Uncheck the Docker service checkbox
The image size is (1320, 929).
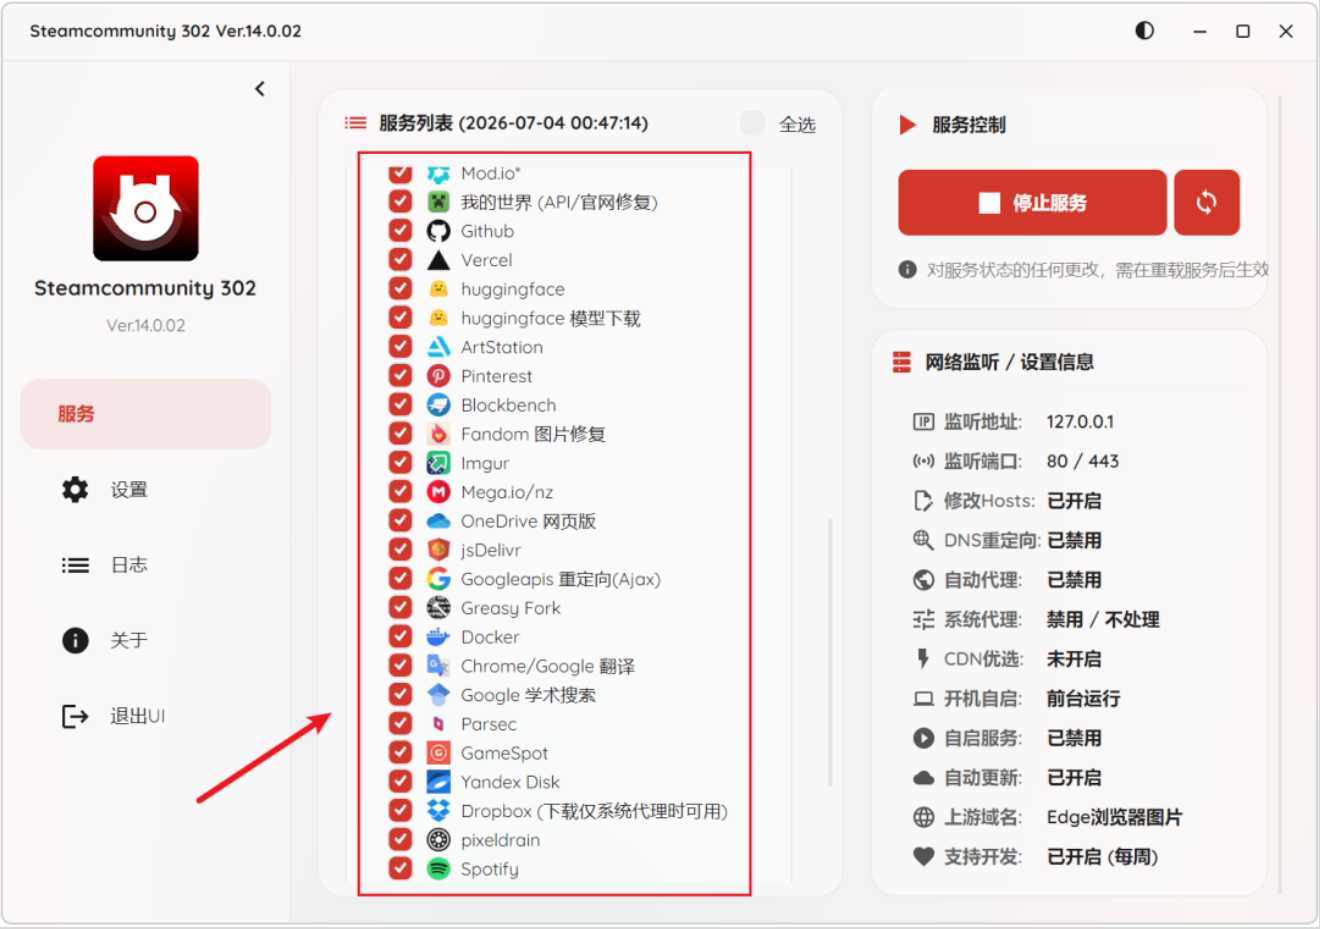tap(400, 637)
